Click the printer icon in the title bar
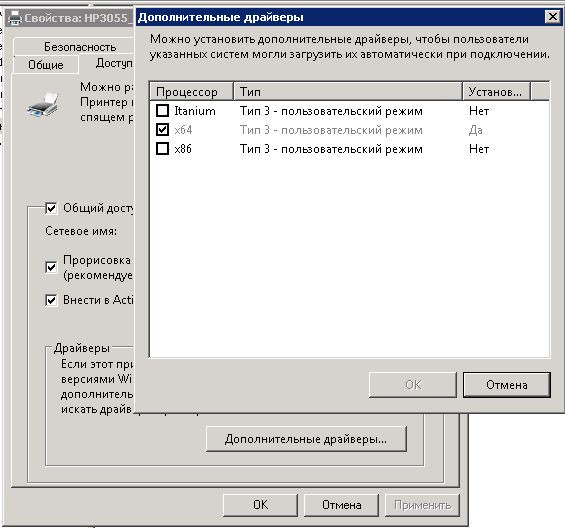Screen dimensions: 565x528 pos(15,18)
